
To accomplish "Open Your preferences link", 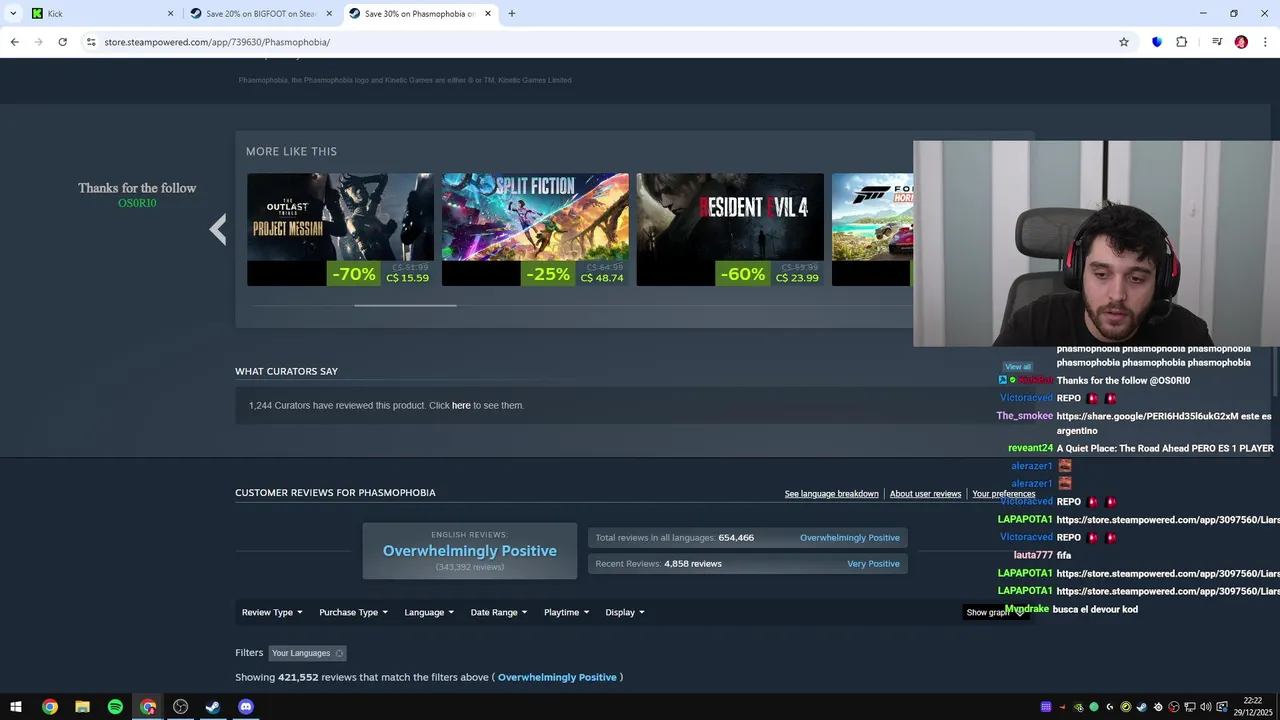I will click(1003, 494).
